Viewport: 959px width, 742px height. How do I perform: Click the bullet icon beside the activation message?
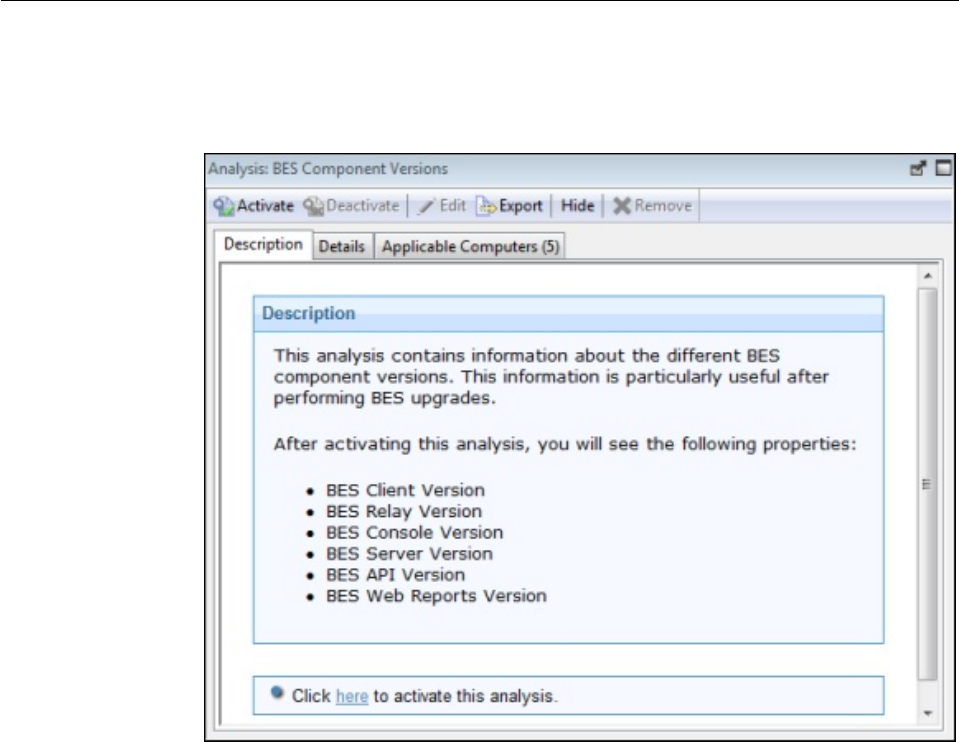click(276, 693)
